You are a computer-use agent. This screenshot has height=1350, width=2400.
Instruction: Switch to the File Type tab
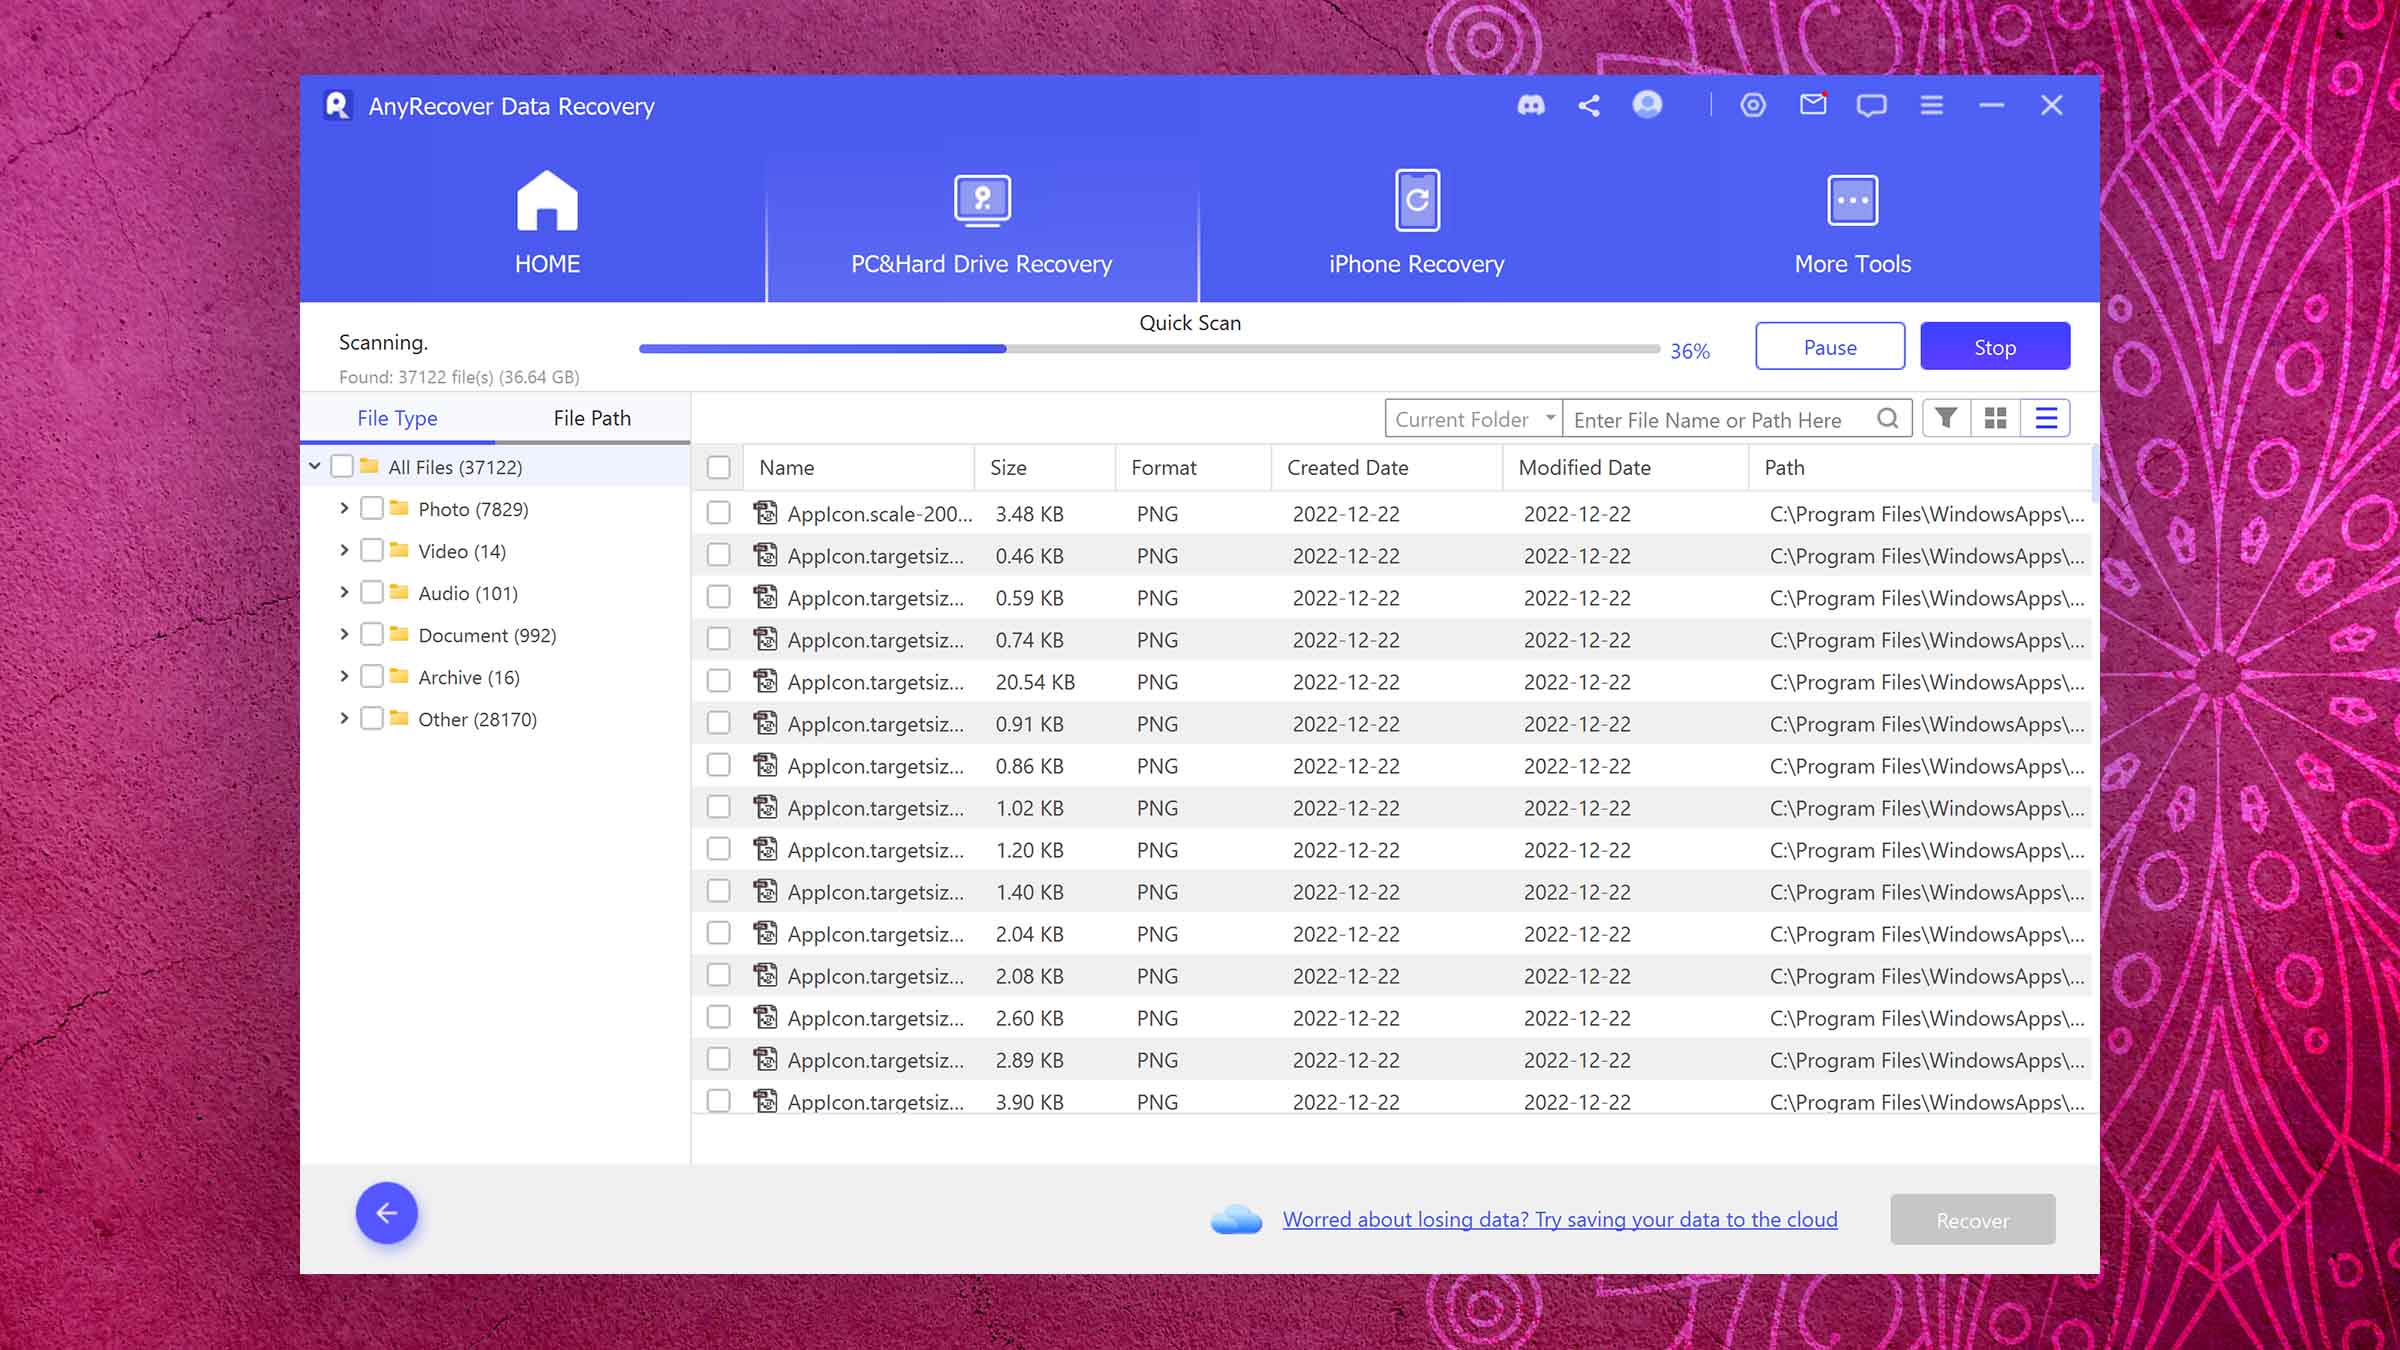(397, 418)
